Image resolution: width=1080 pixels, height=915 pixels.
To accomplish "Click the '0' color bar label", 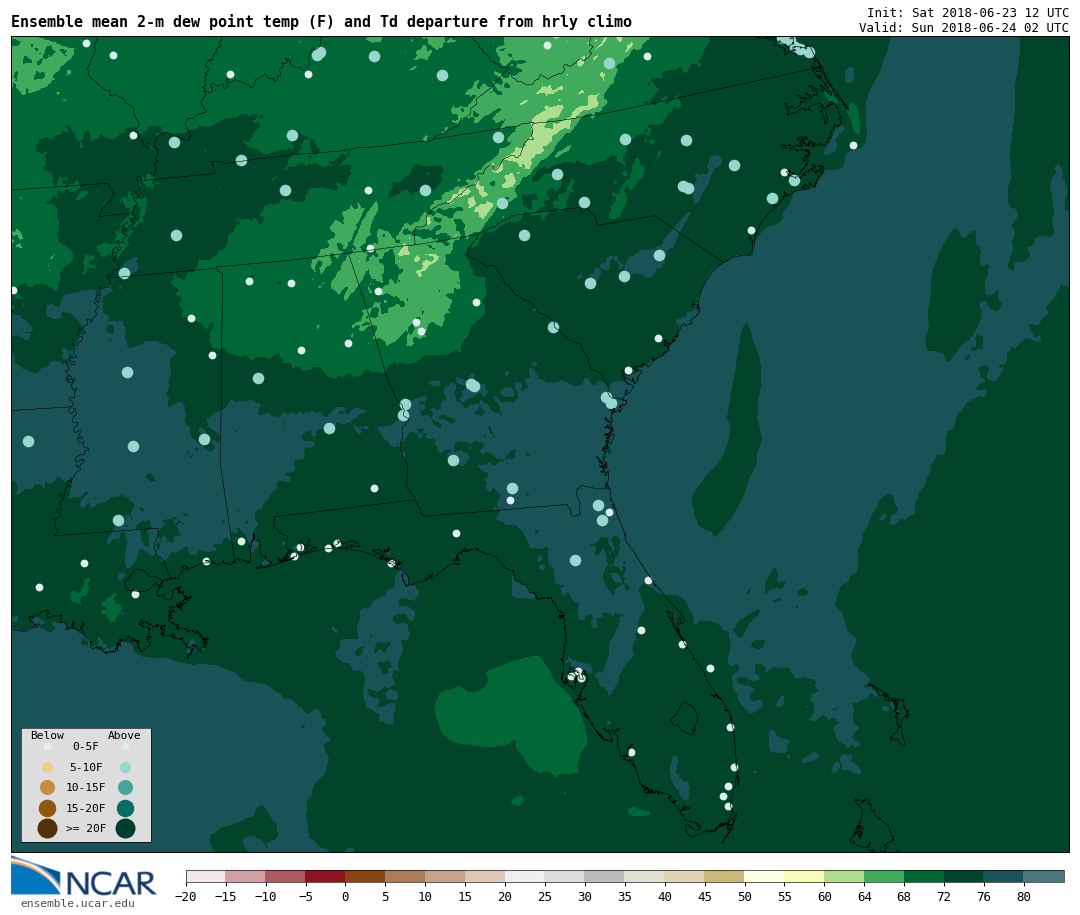I will (346, 896).
